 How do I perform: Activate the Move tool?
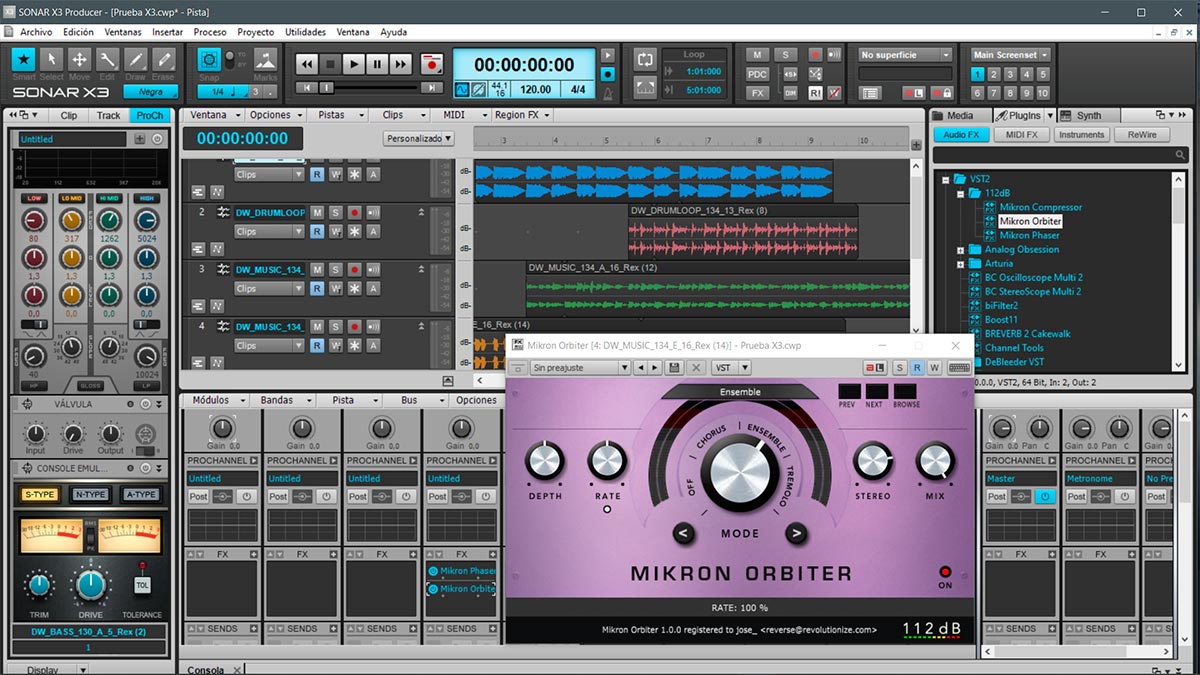79,59
